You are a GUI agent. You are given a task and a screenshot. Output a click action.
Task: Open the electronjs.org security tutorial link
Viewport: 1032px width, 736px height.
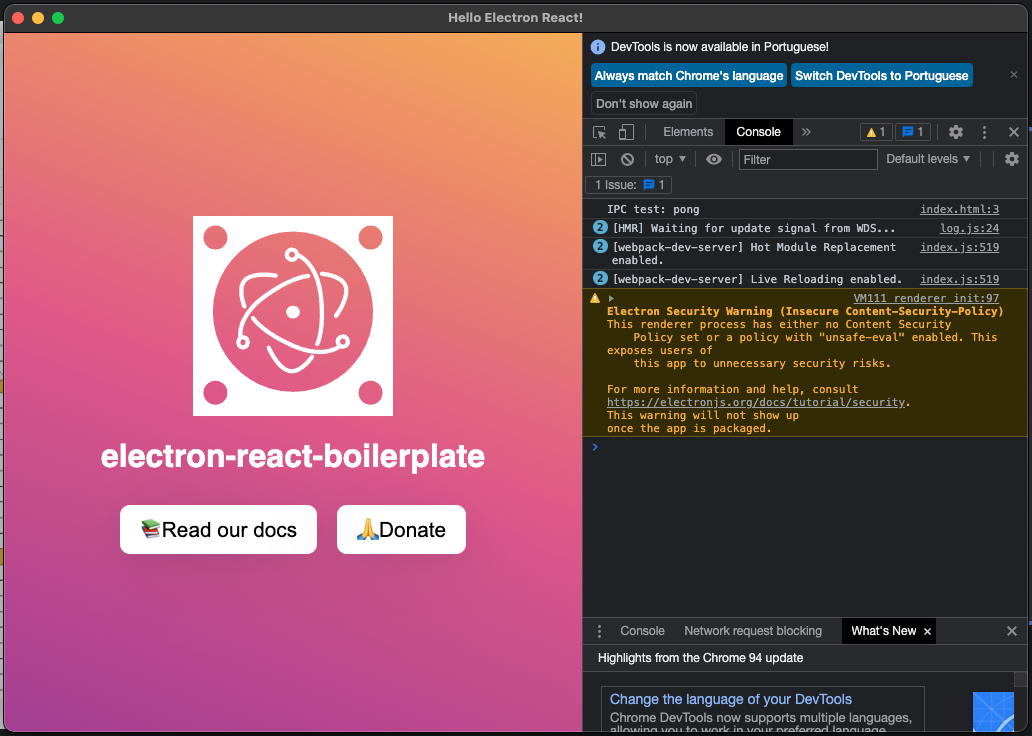pyautogui.click(x=756, y=402)
